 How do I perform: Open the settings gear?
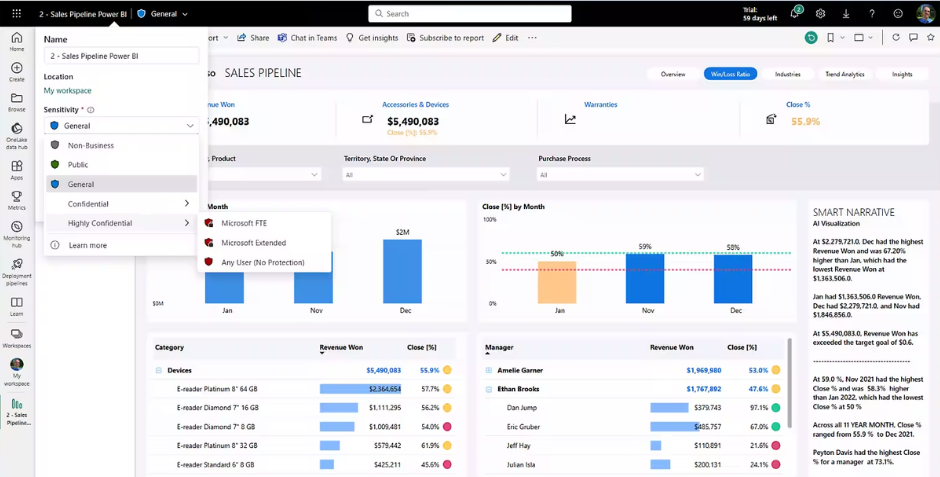click(820, 13)
